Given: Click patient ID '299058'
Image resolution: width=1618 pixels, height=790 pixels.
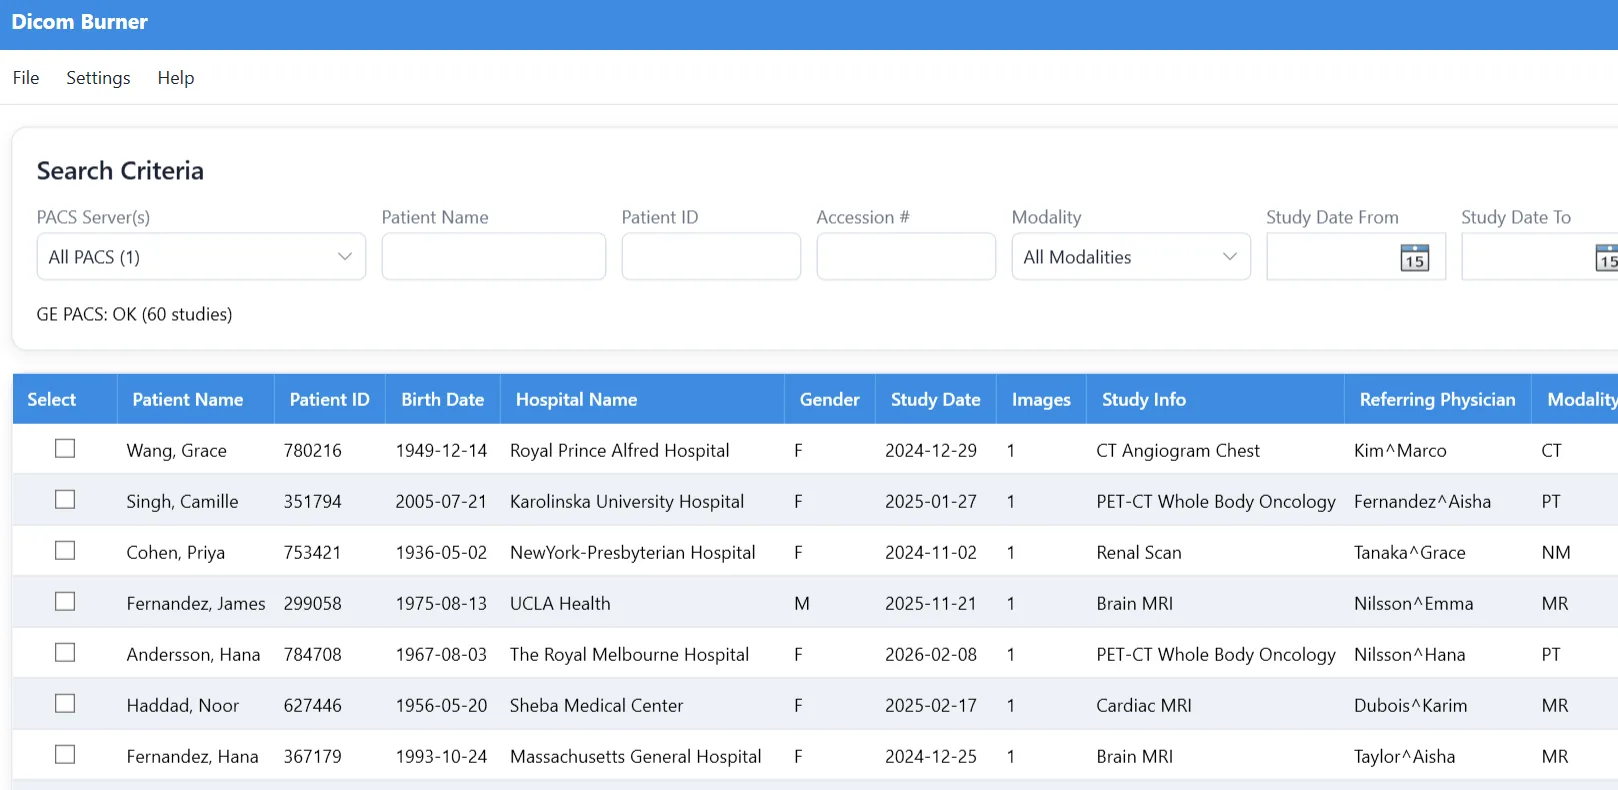Looking at the screenshot, I should tap(313, 604).
